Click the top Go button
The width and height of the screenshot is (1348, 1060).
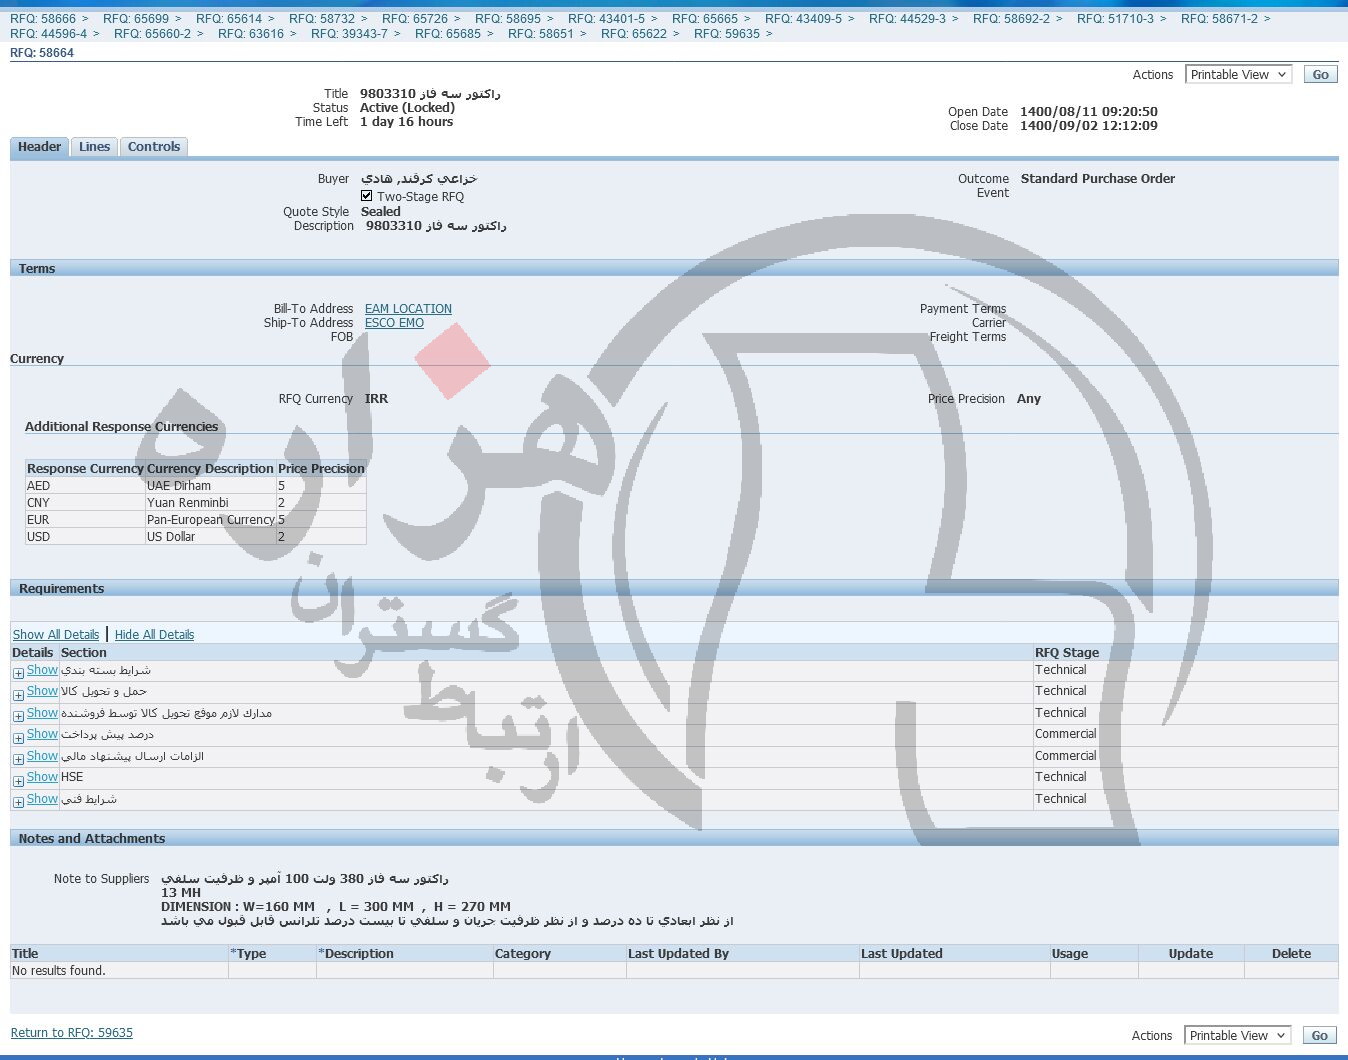point(1320,75)
